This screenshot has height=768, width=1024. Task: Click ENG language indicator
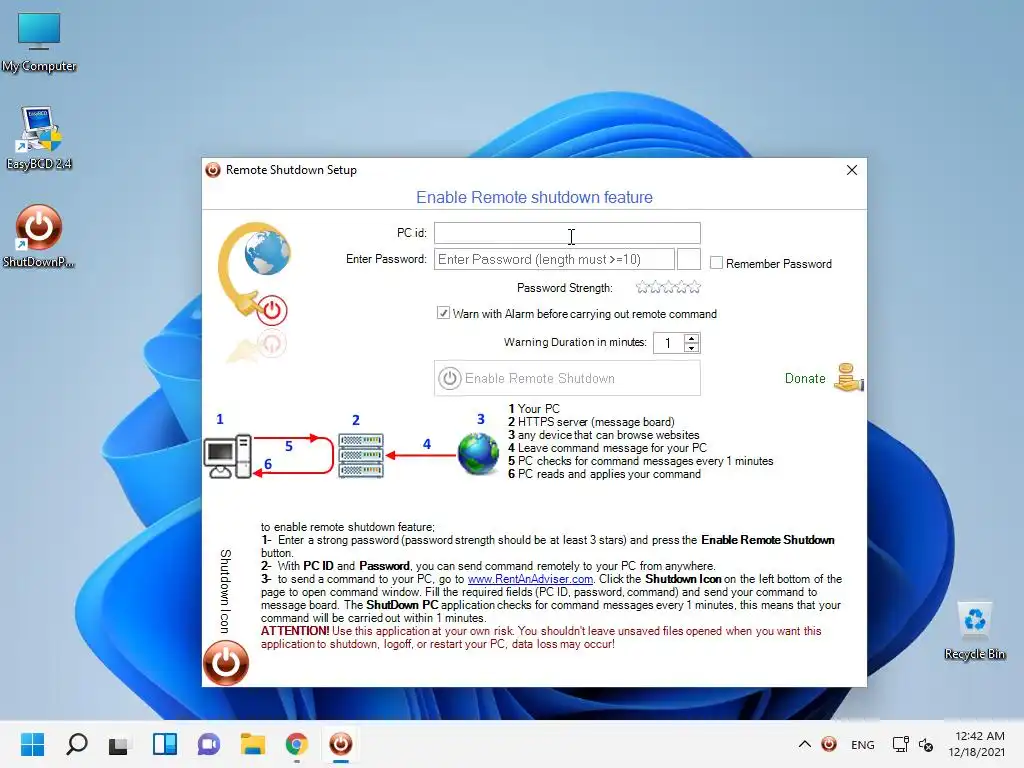[863, 744]
